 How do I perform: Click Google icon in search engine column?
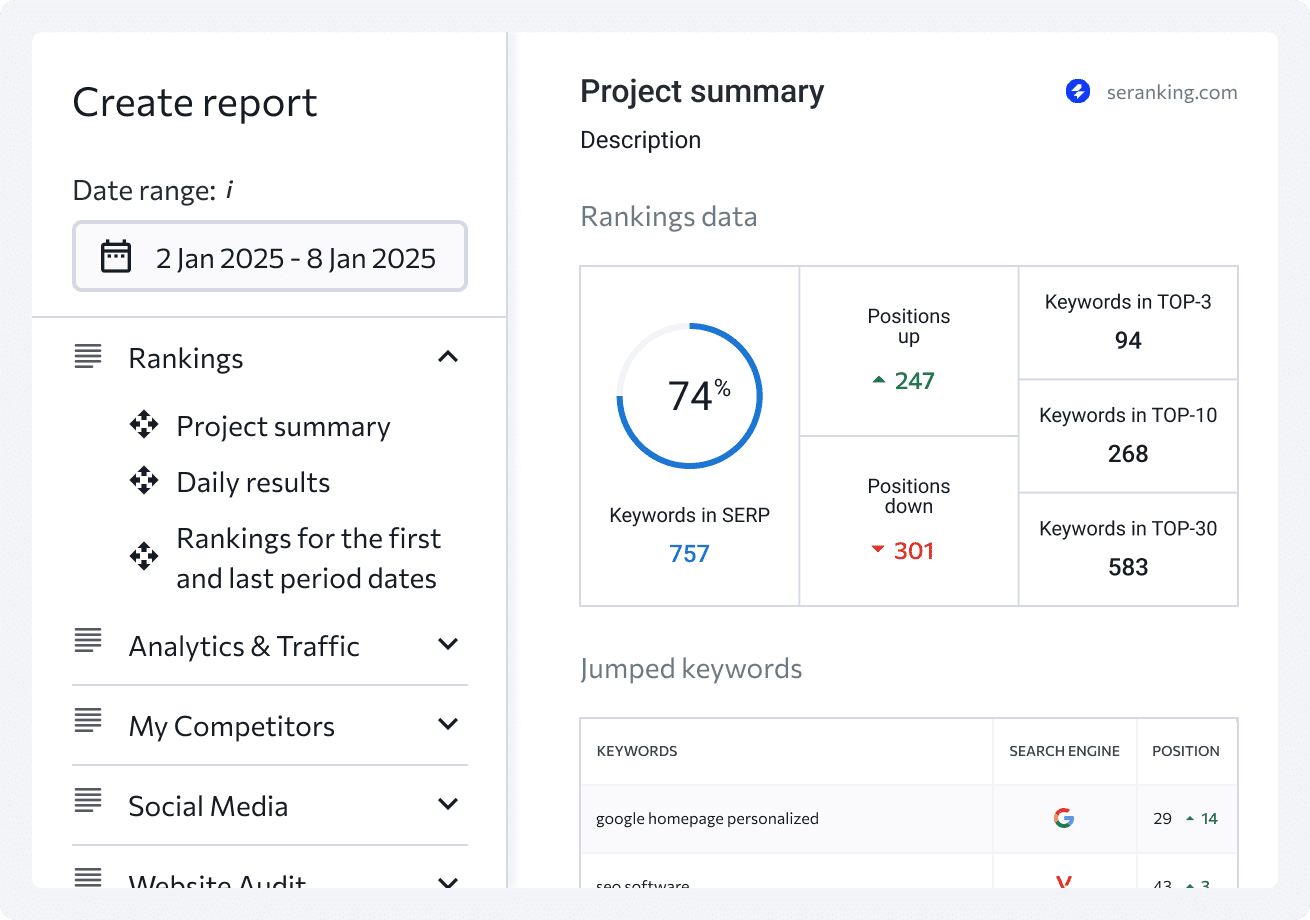point(1064,818)
